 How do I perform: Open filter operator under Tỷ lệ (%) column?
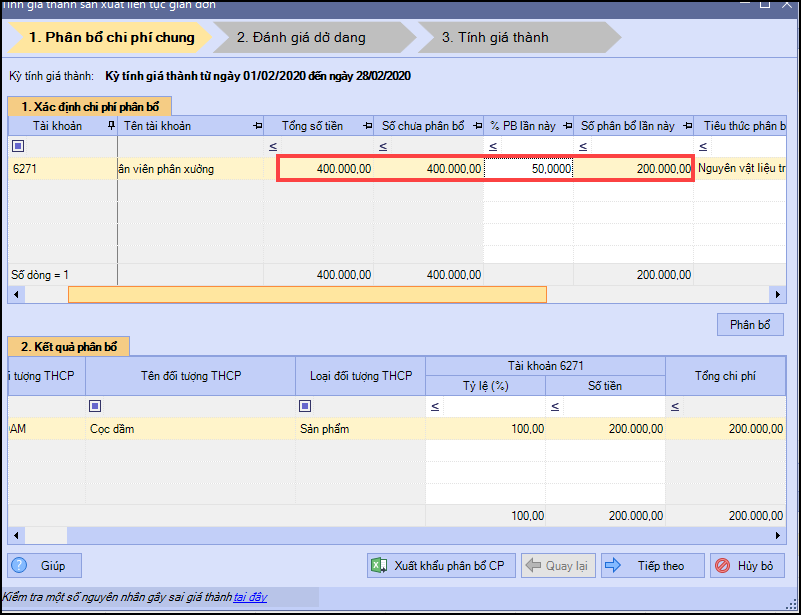(x=435, y=406)
